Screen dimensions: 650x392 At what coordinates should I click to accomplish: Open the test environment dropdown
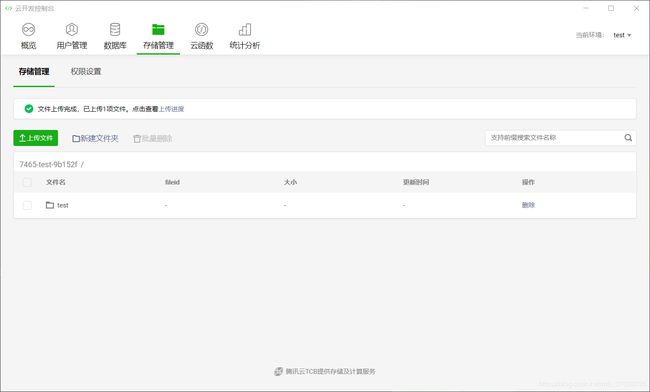[622, 35]
